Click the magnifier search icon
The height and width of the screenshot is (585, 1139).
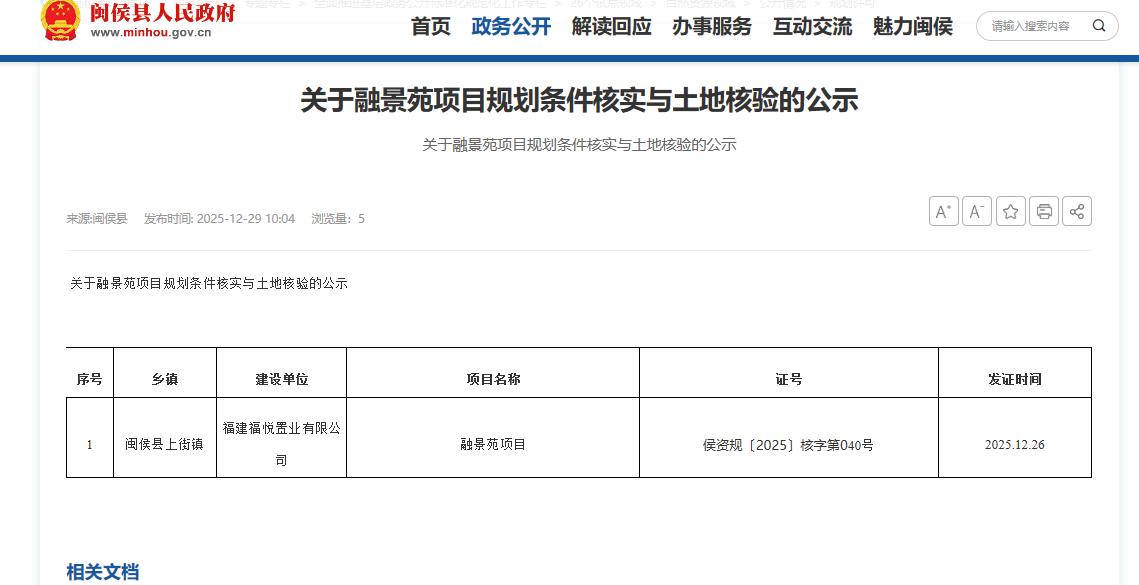1099,26
